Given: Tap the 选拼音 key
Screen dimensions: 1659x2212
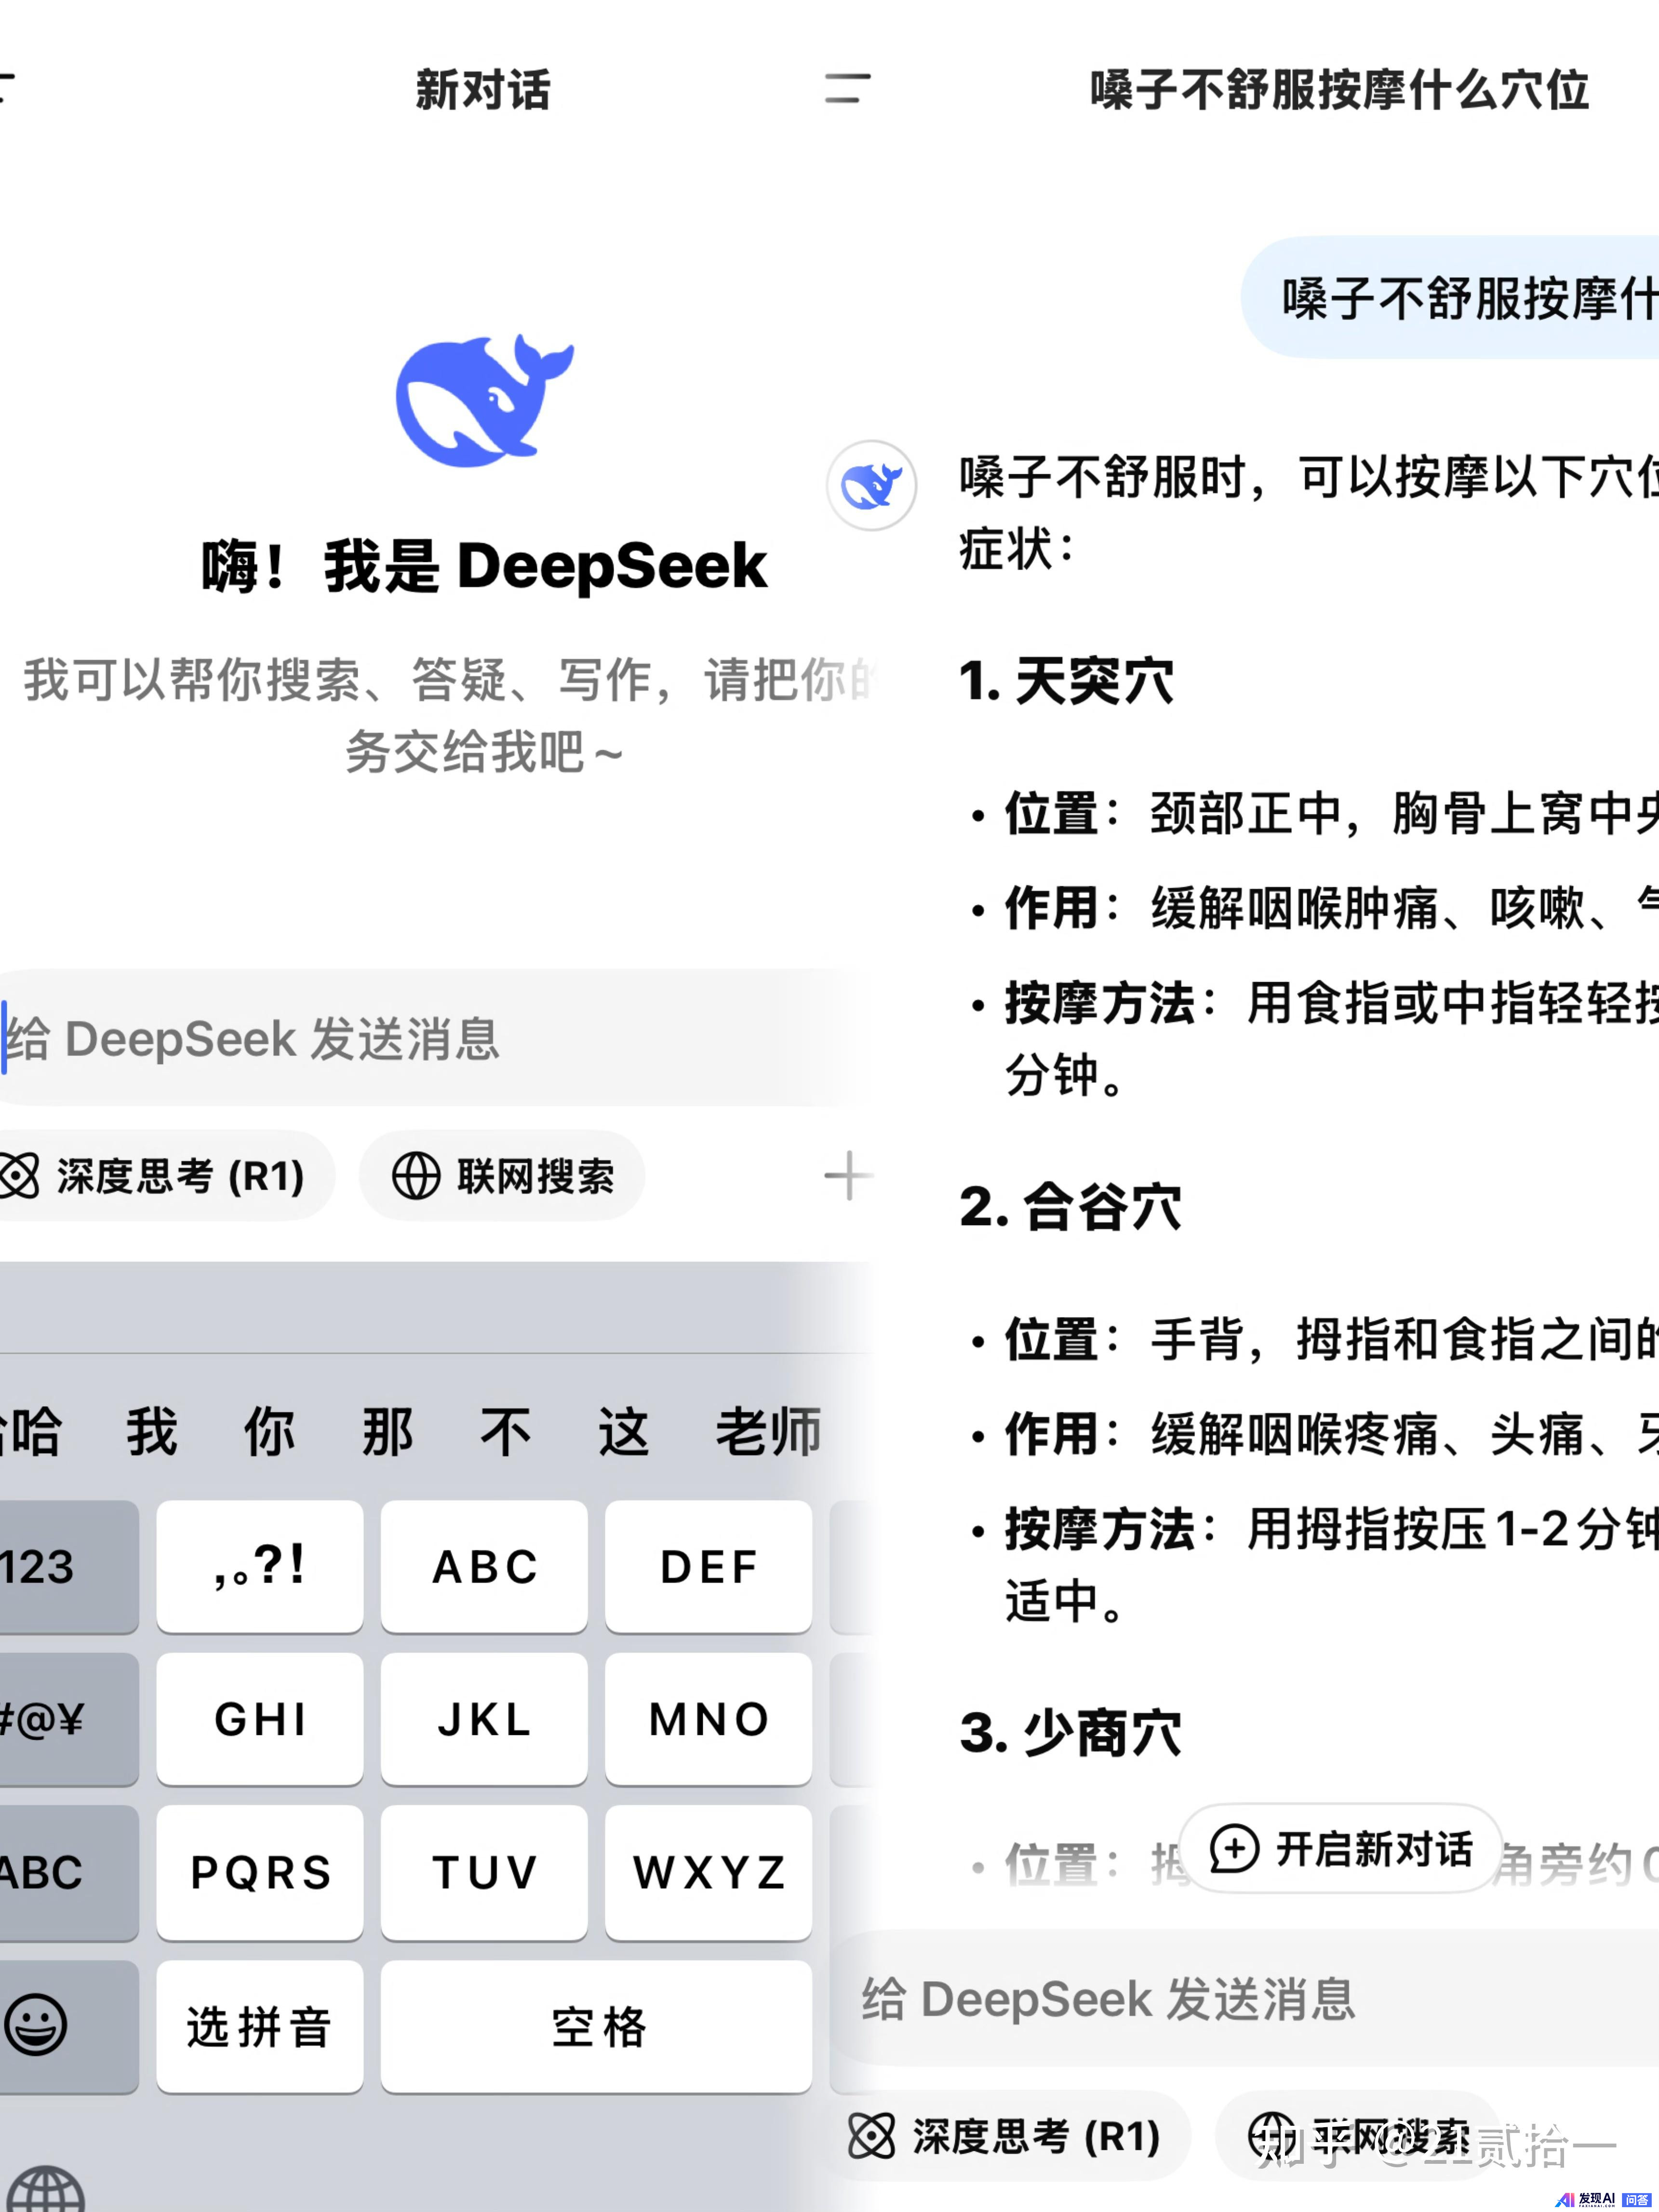Looking at the screenshot, I should coord(260,2026).
